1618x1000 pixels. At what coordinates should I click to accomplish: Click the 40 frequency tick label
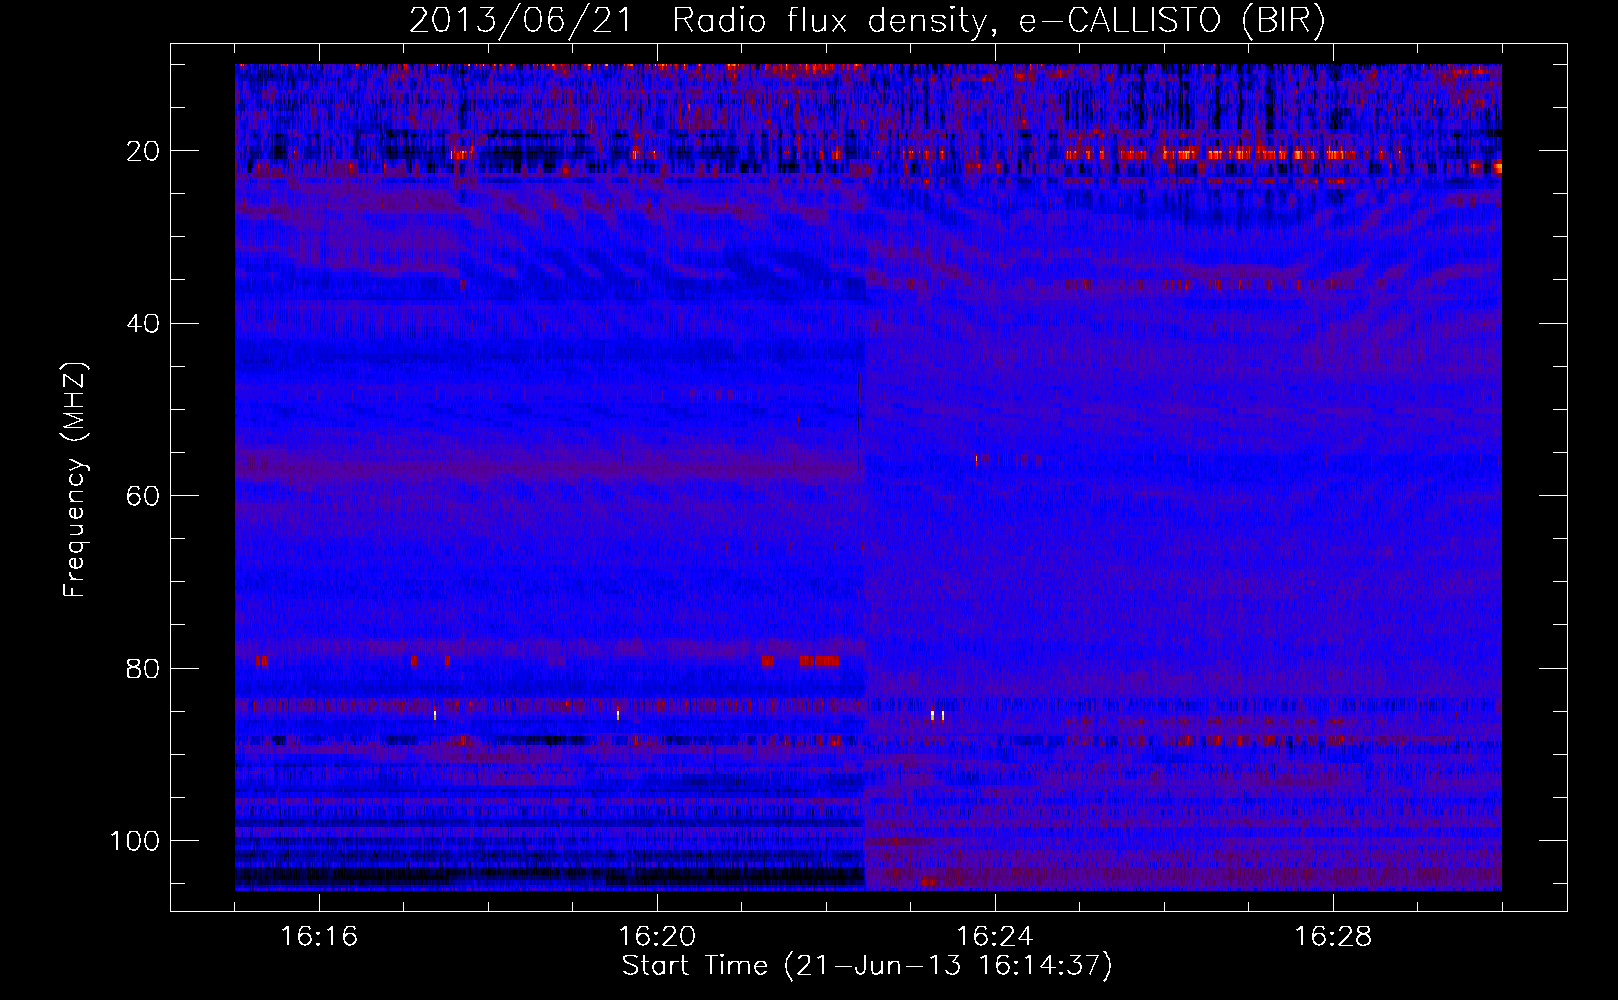coord(144,324)
